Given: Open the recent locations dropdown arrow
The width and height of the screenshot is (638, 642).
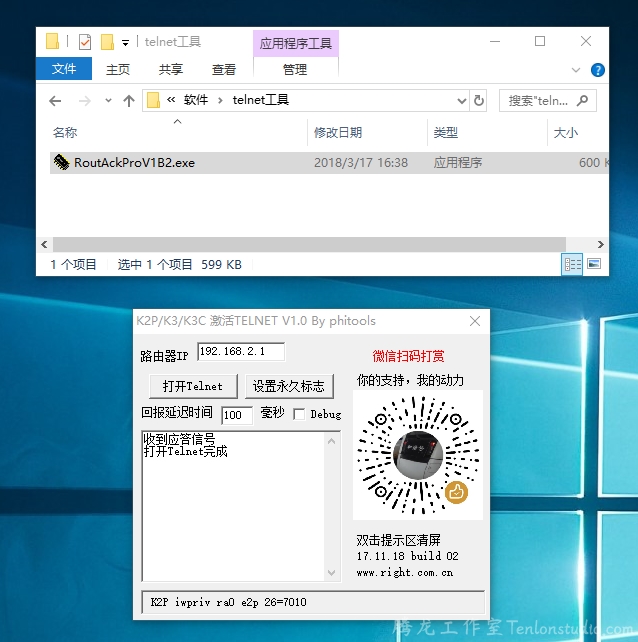Looking at the screenshot, I should pyautogui.click(x=108, y=100).
